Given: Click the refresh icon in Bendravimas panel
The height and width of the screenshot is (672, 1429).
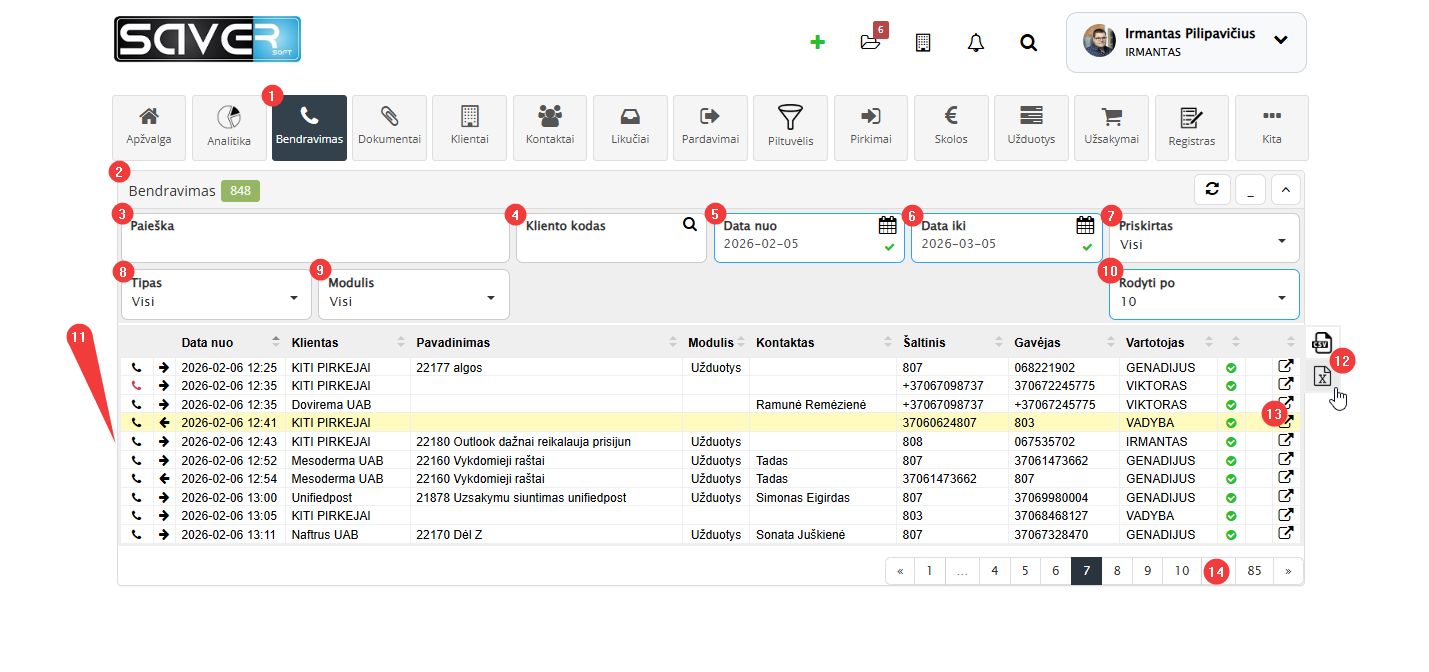Looking at the screenshot, I should (x=1211, y=190).
